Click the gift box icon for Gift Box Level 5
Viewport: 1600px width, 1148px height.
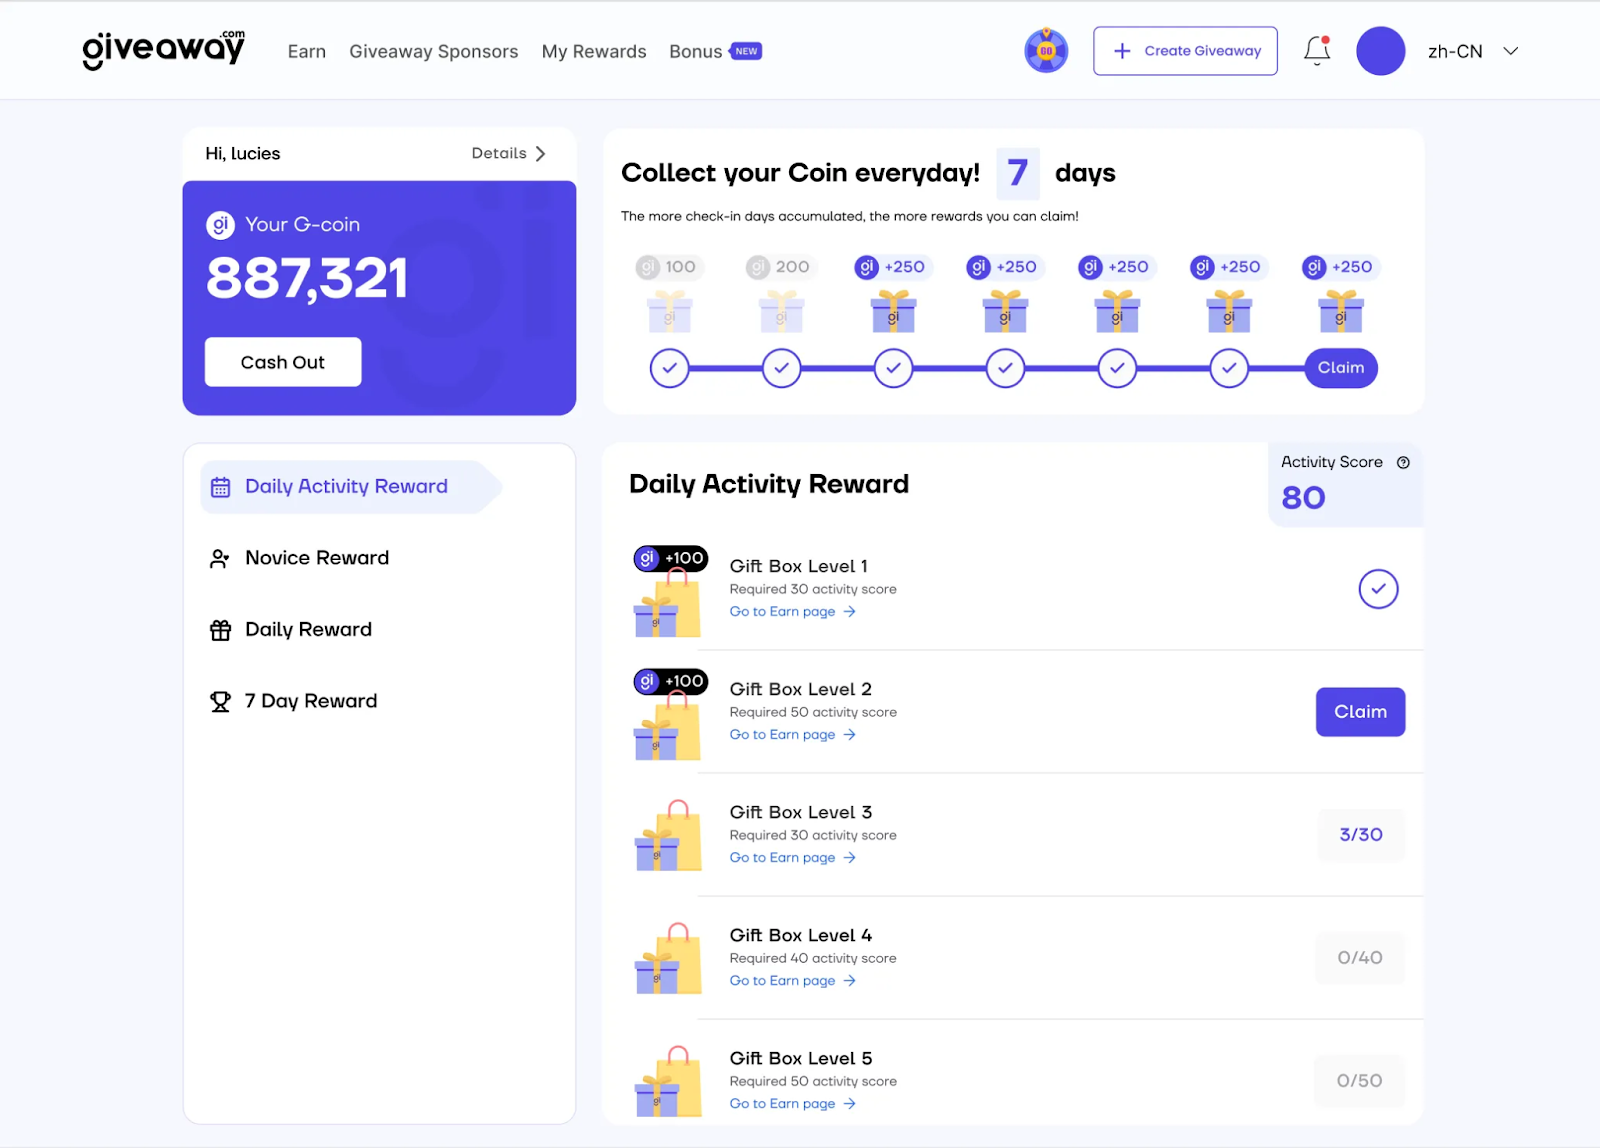pyautogui.click(x=667, y=1081)
